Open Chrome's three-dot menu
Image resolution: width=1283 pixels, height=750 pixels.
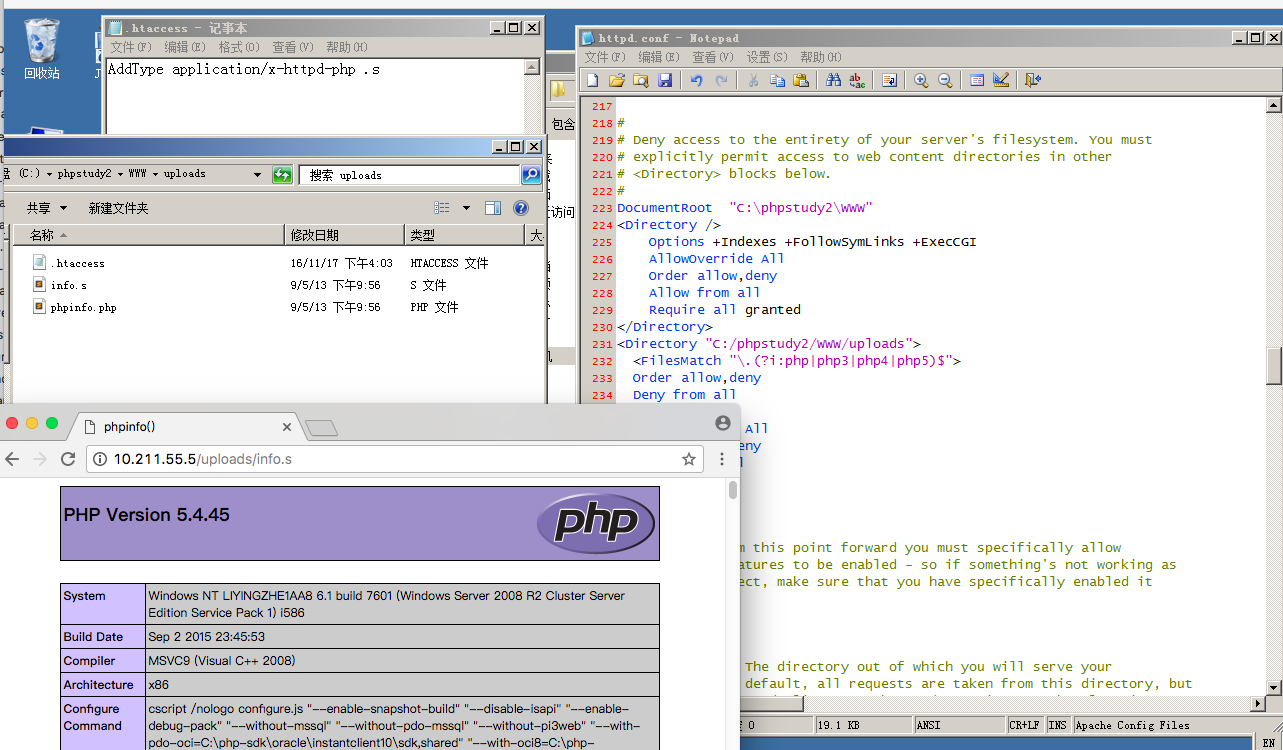pos(722,459)
